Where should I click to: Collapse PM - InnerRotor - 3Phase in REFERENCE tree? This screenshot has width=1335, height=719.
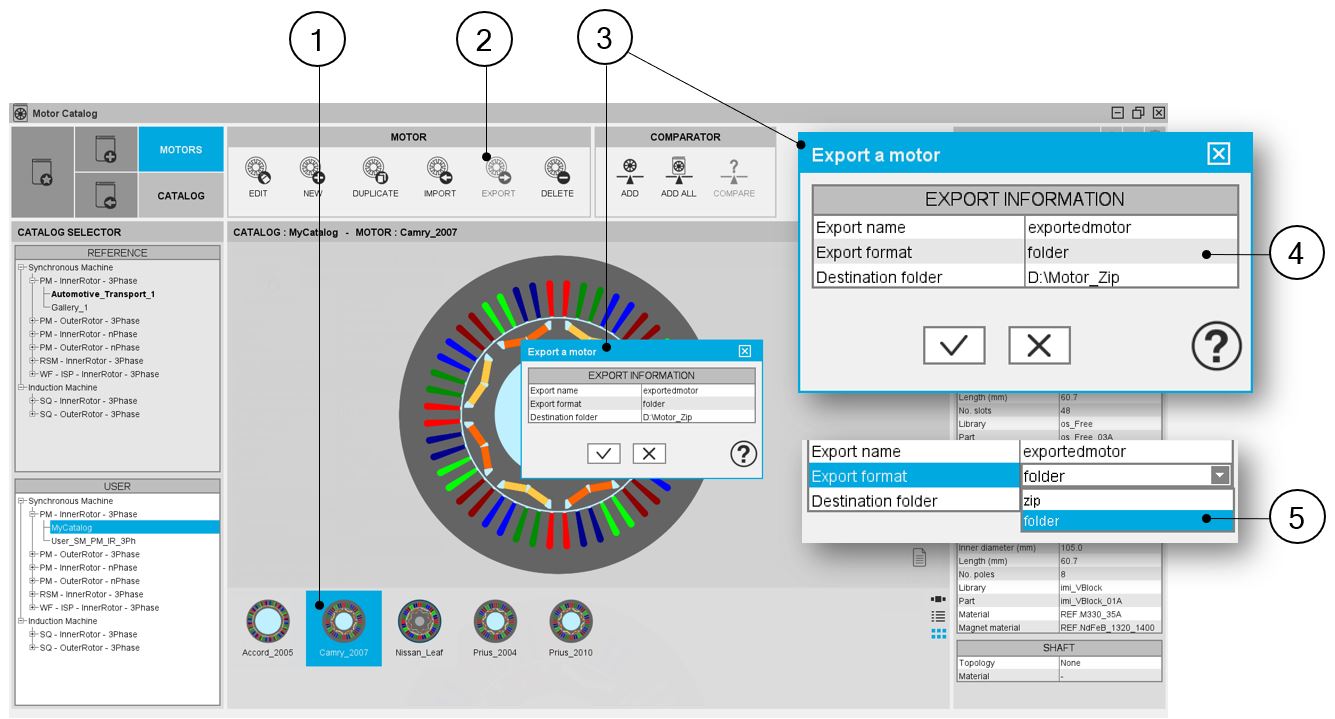(33, 281)
